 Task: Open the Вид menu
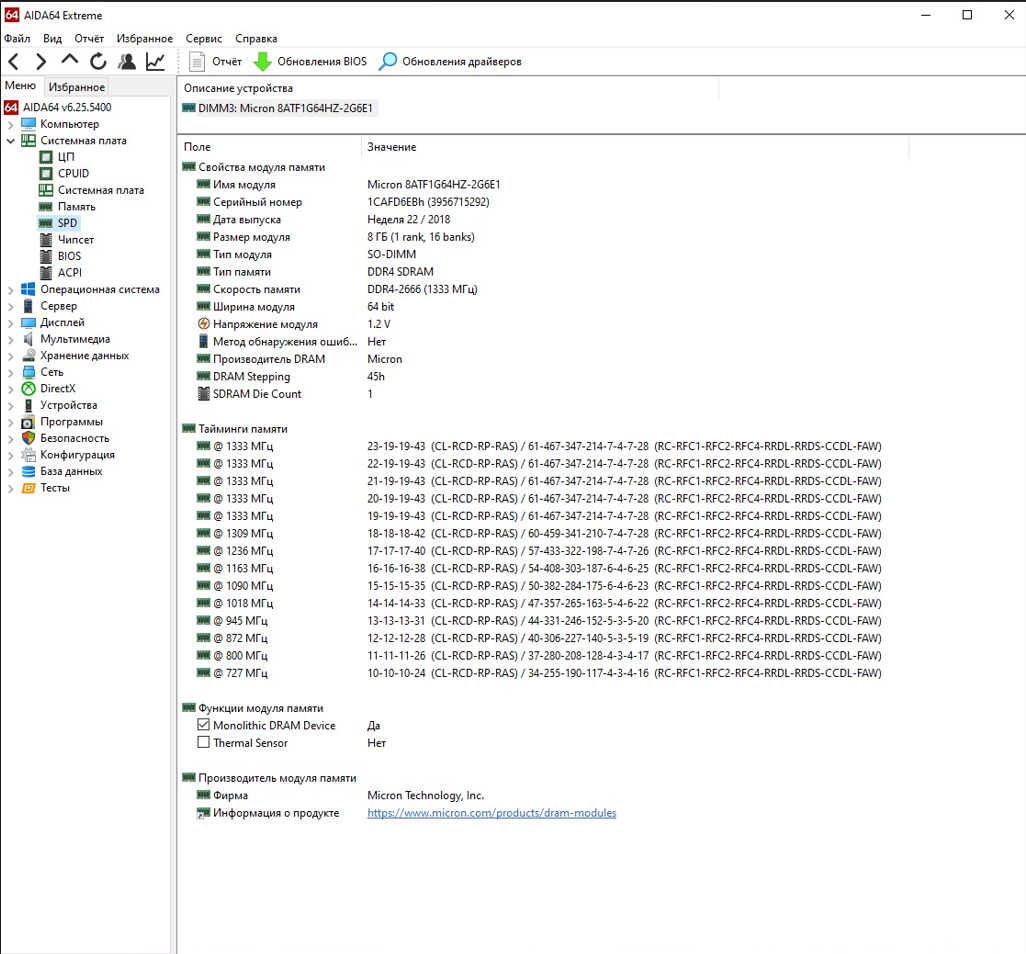click(52, 39)
